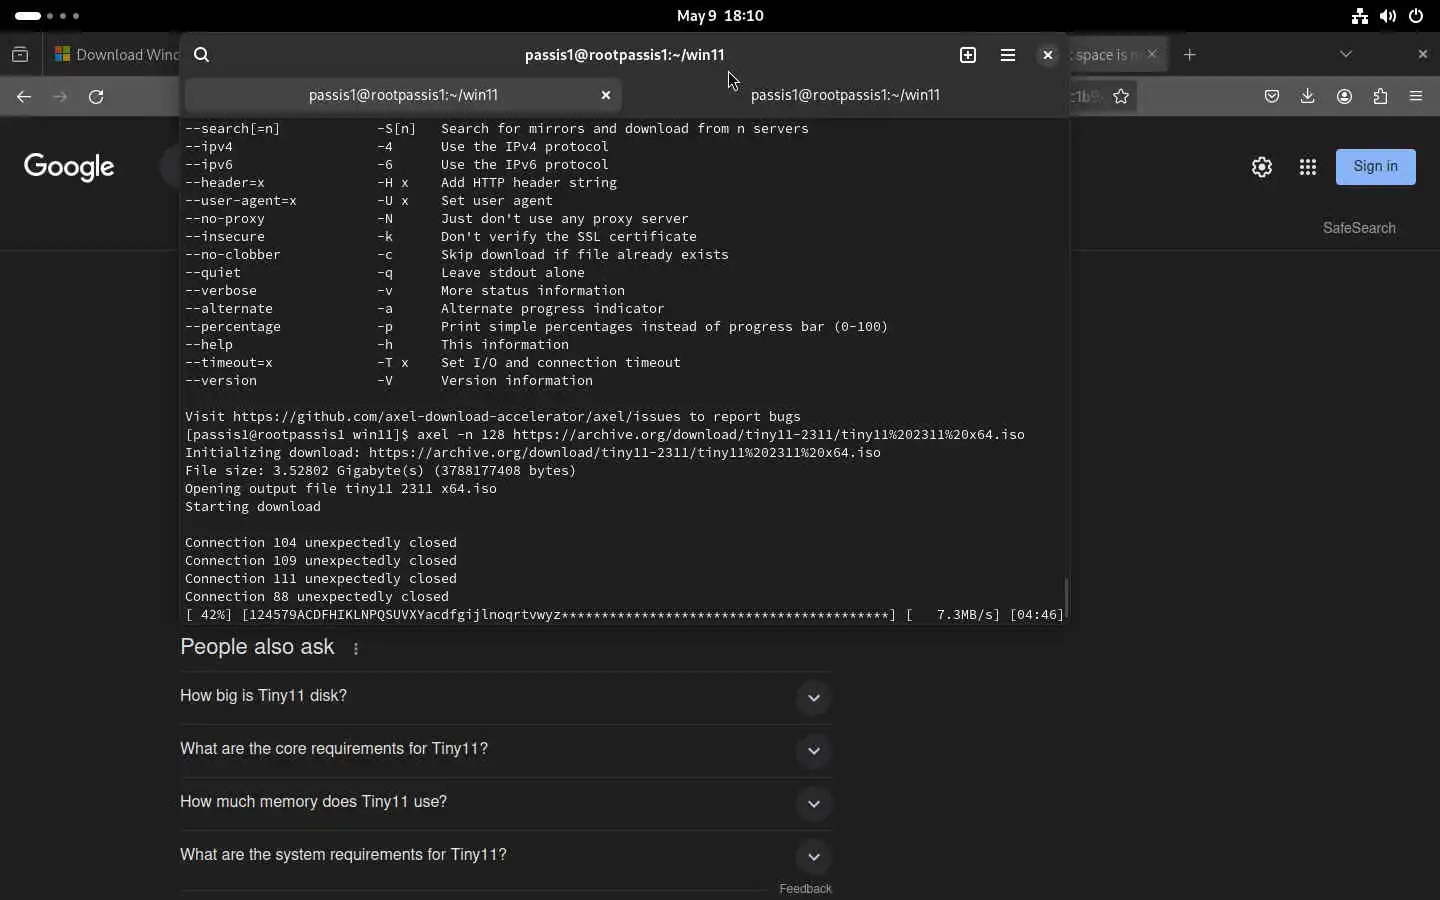
Task: Open SafeSearch settings link
Action: click(x=1359, y=228)
